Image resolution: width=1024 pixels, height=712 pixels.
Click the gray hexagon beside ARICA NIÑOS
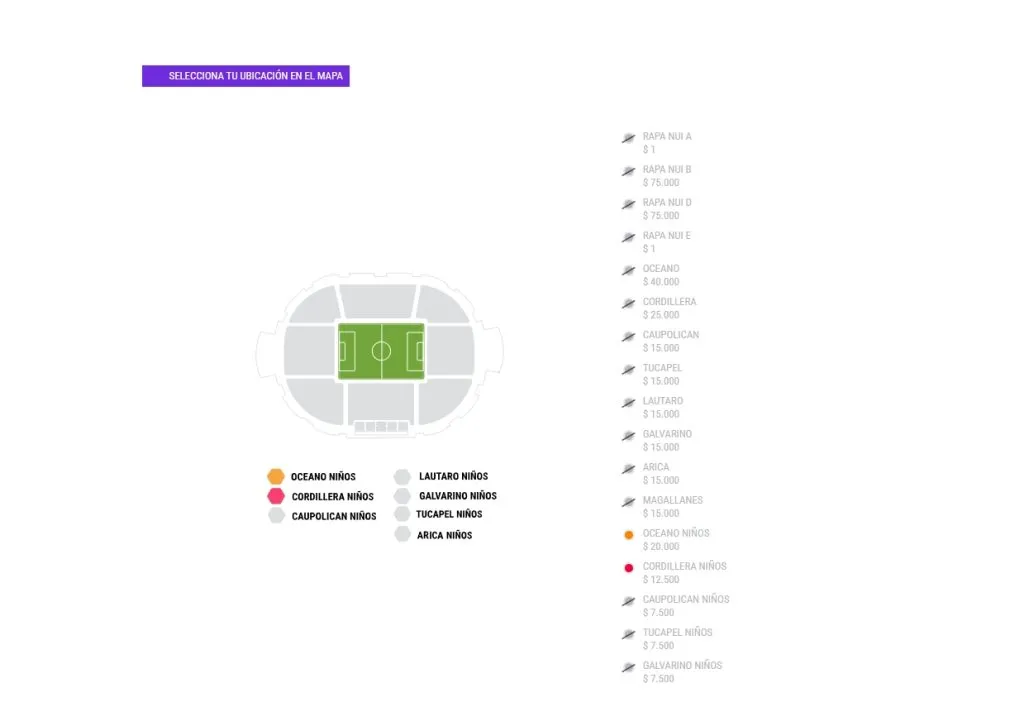click(x=404, y=535)
